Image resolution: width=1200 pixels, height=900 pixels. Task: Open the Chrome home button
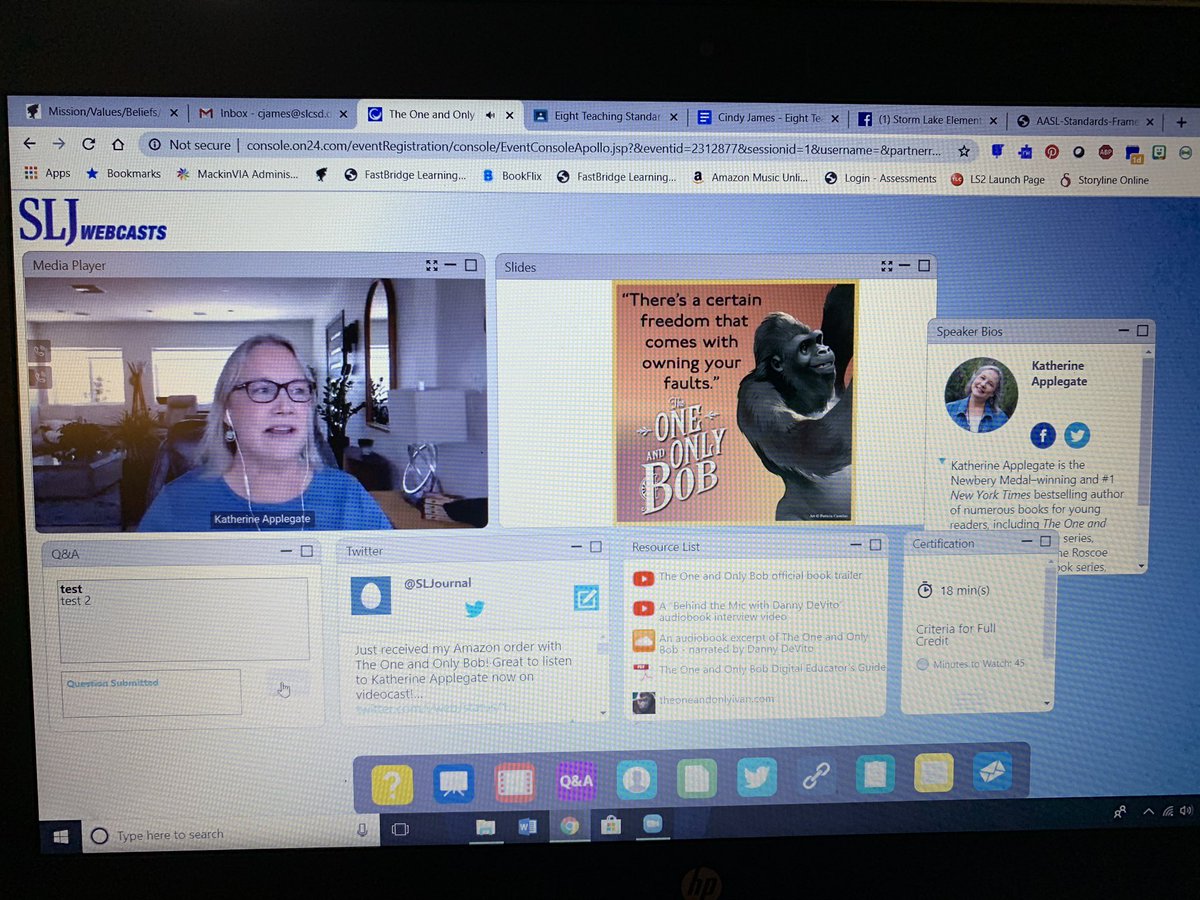118,144
